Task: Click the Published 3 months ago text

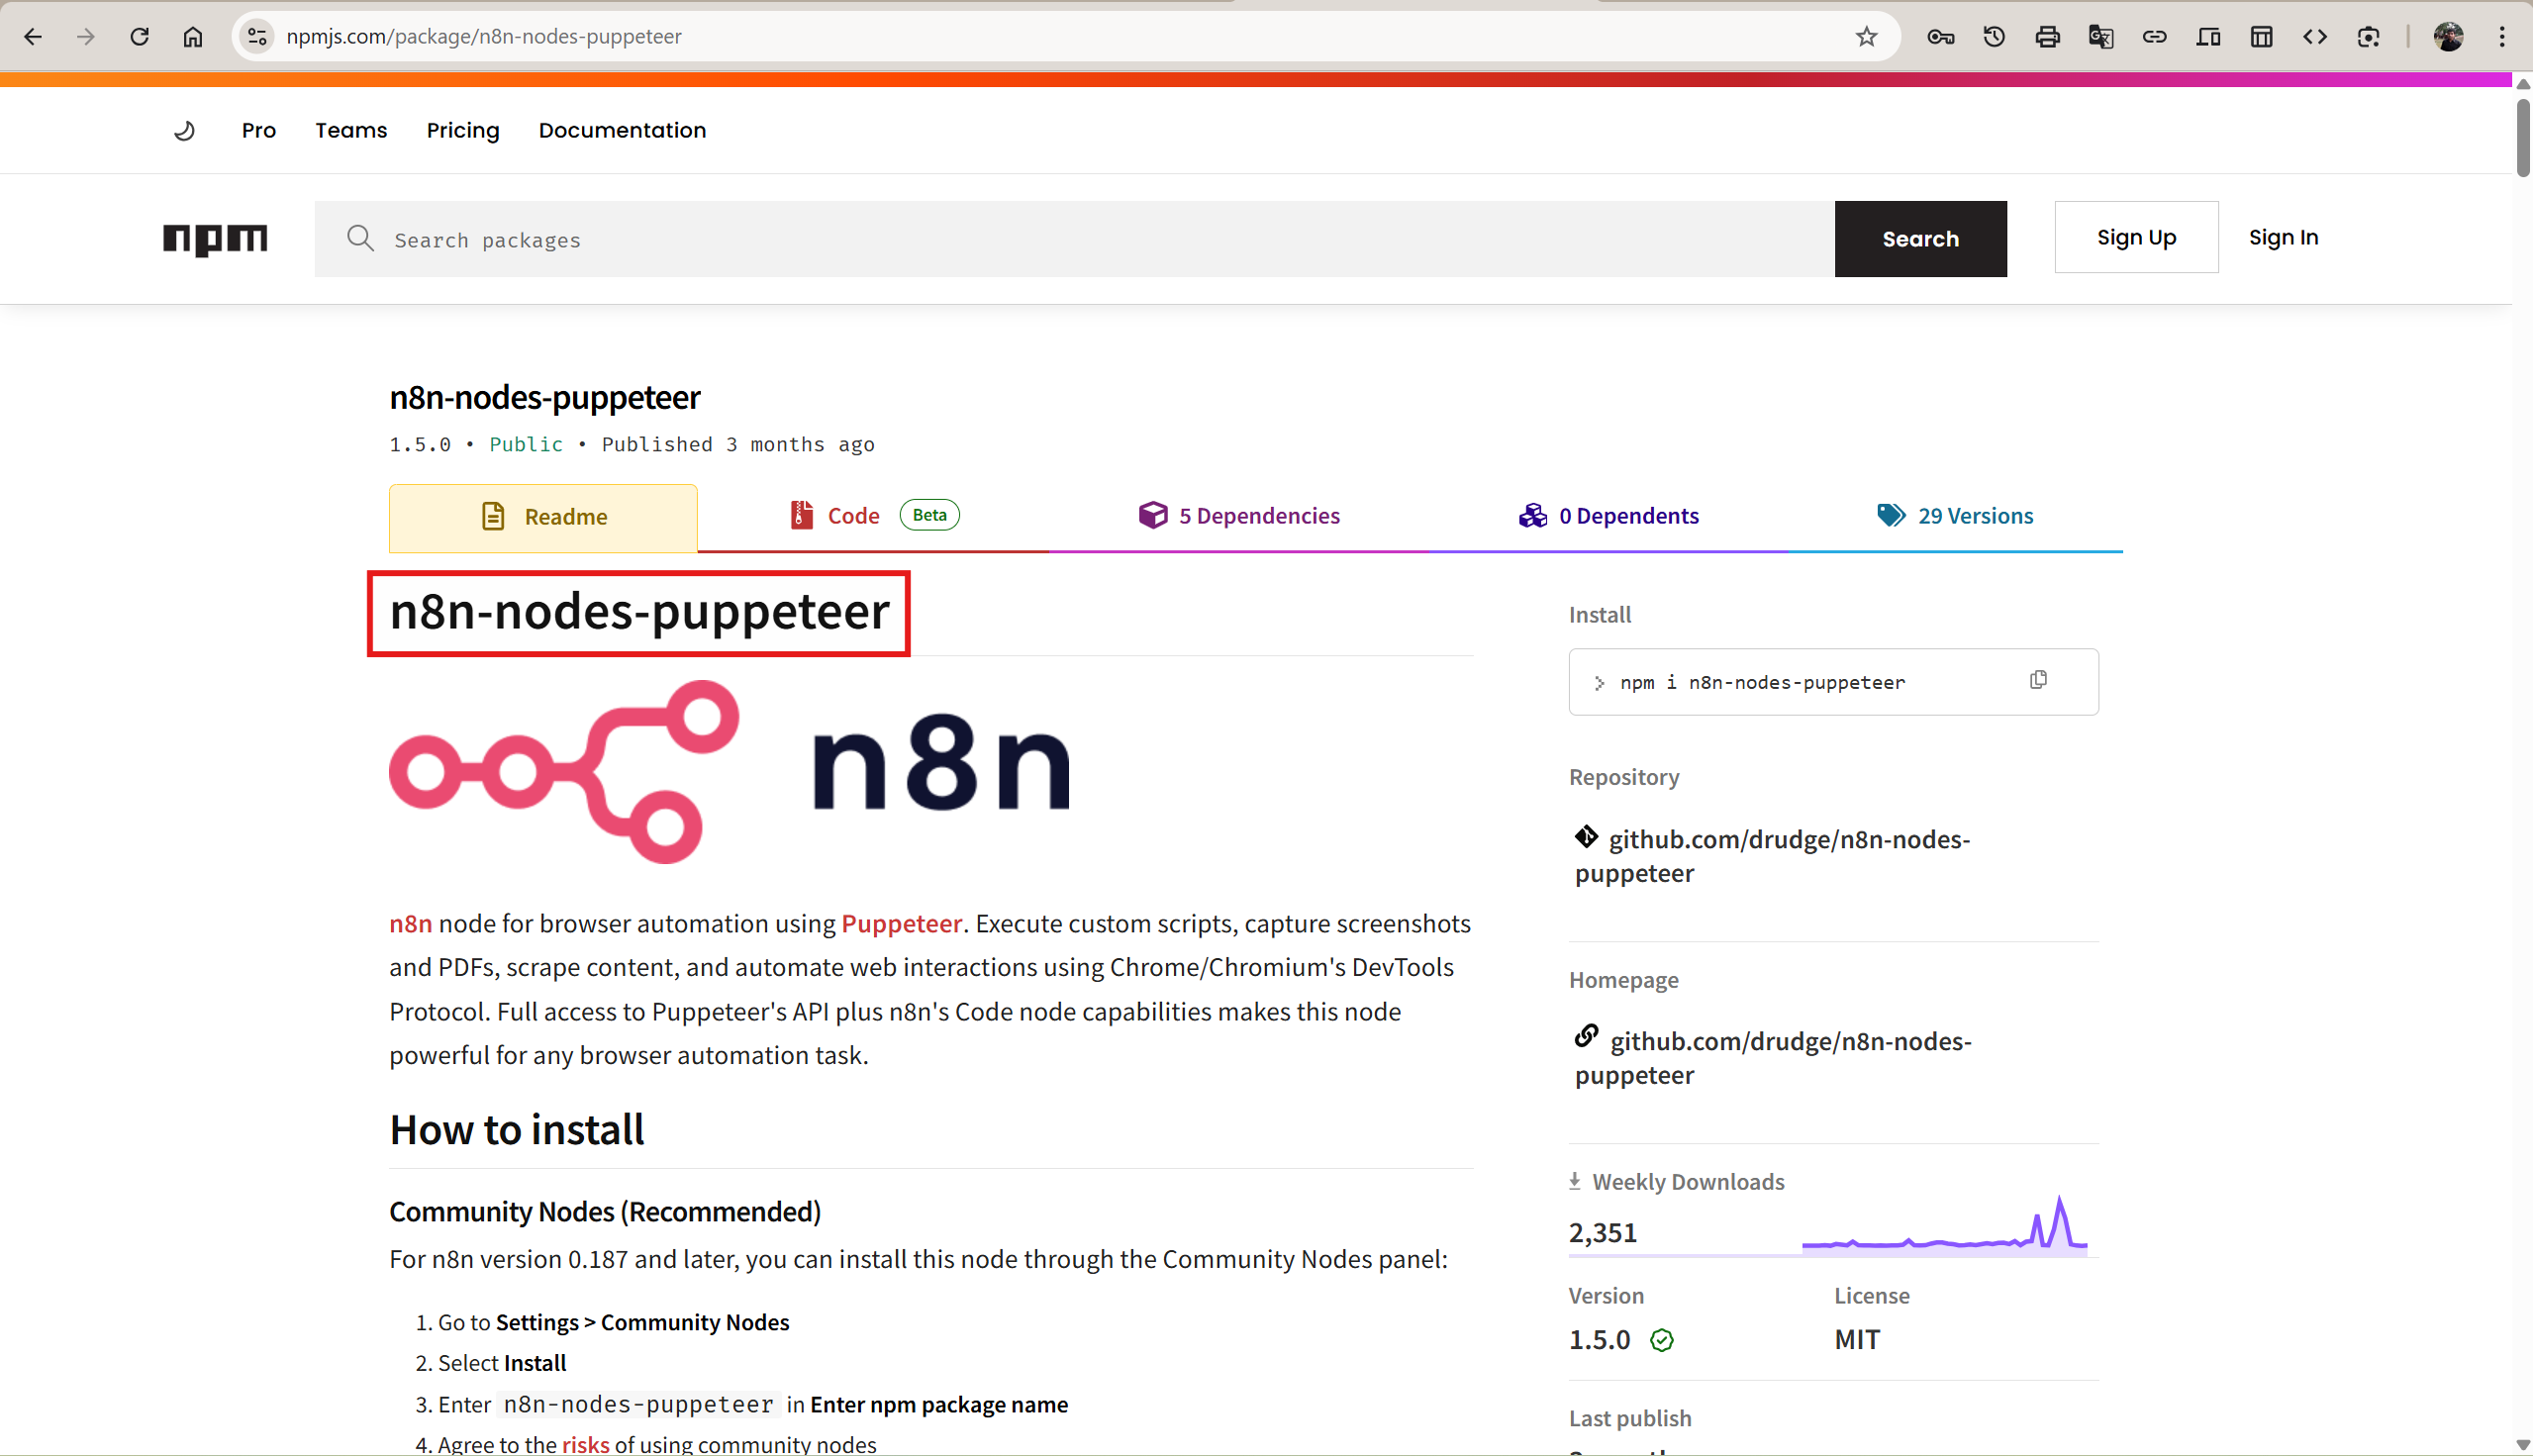Action: coord(738,444)
